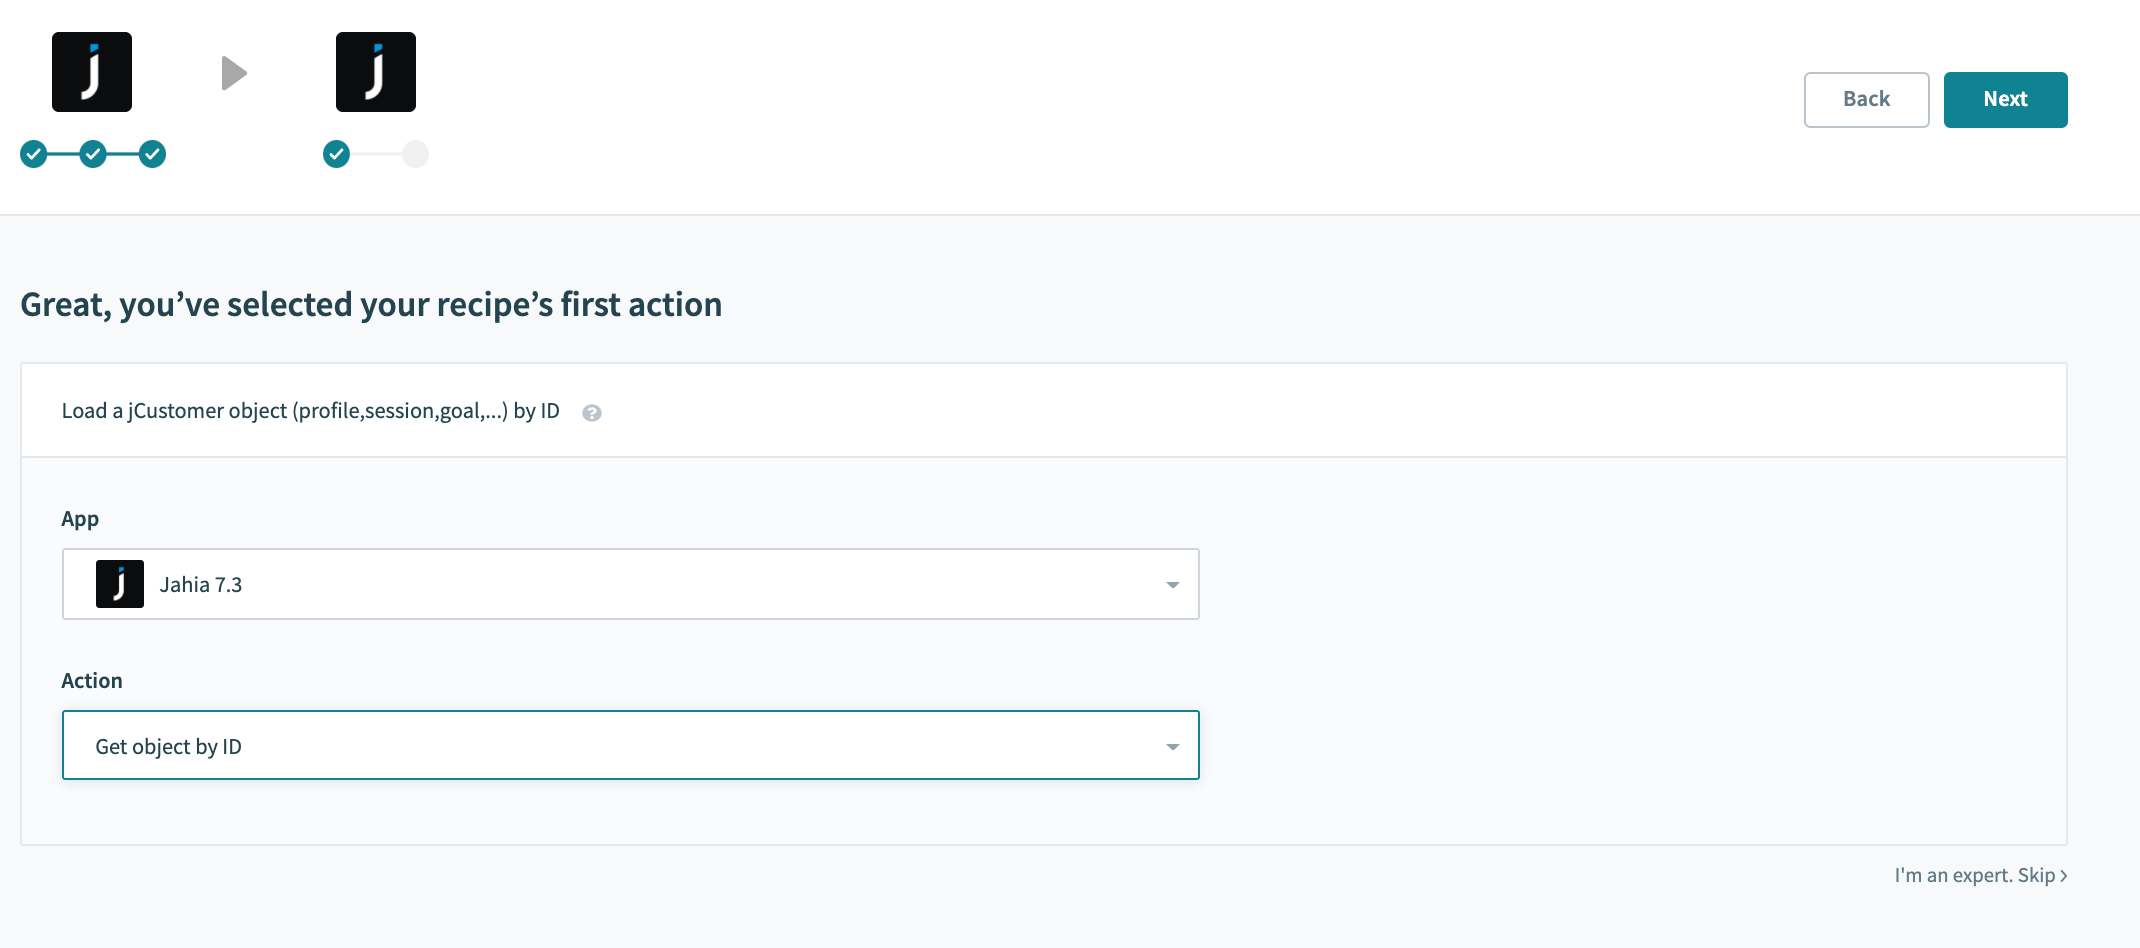The width and height of the screenshot is (2140, 948).
Task: Select the completed action step checkmark
Action: [337, 154]
